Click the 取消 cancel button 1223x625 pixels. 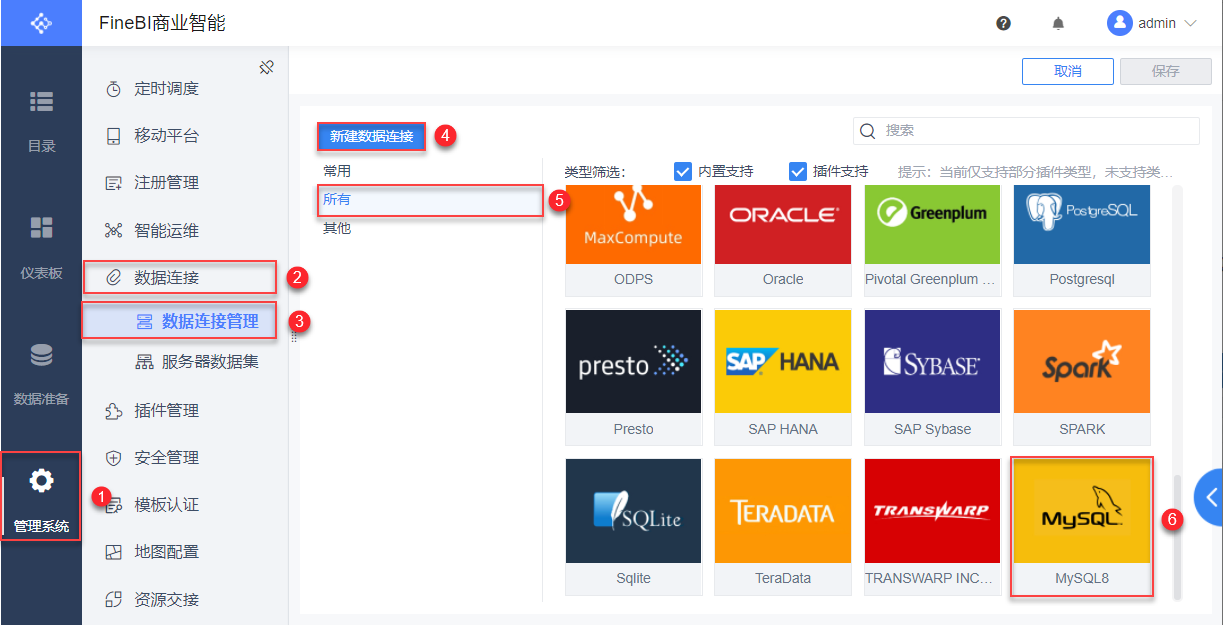1067,71
